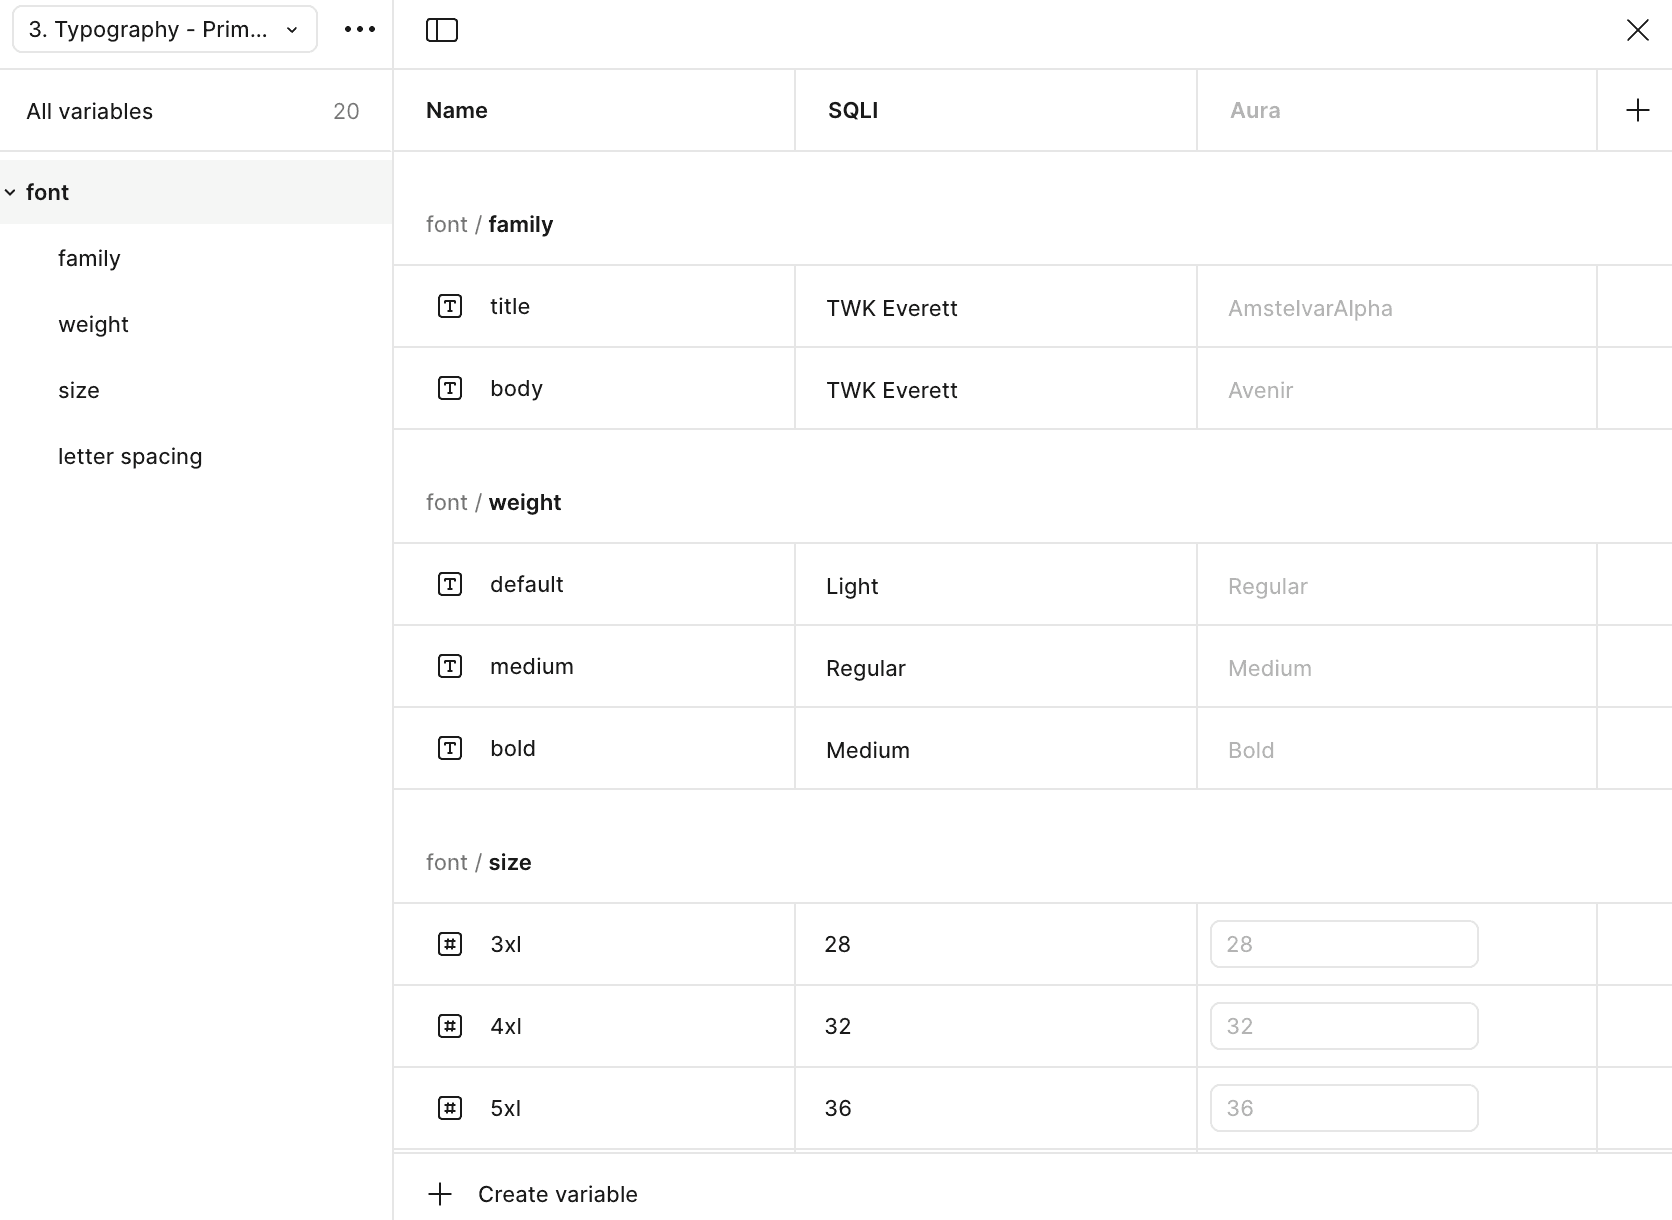Select Aura value Avenir

pos(1260,390)
